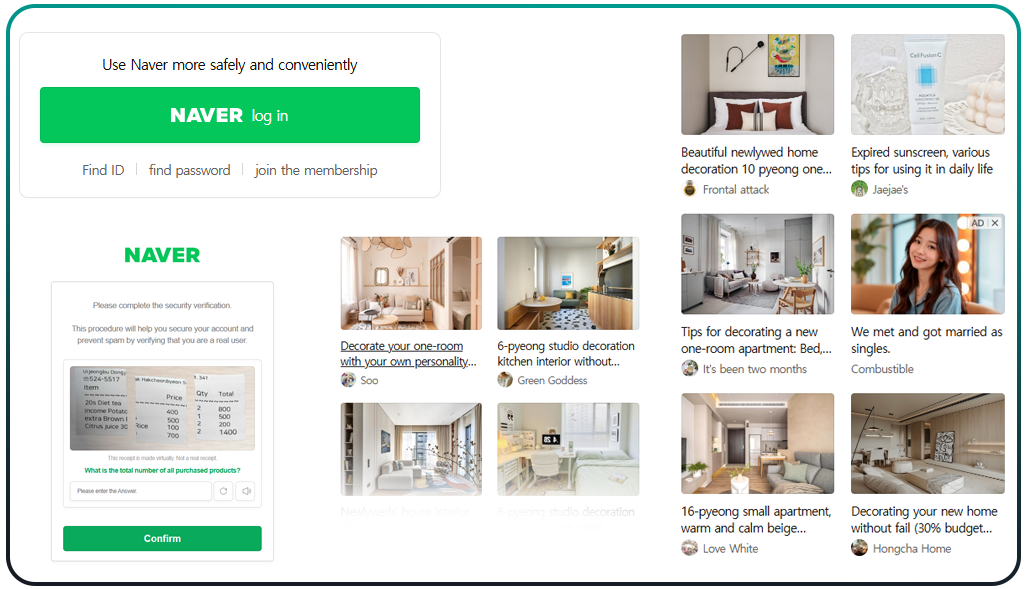Image resolution: width=1026 pixels, height=589 pixels.
Task: Open 16-pyeong small apartment article title
Action: point(756,520)
